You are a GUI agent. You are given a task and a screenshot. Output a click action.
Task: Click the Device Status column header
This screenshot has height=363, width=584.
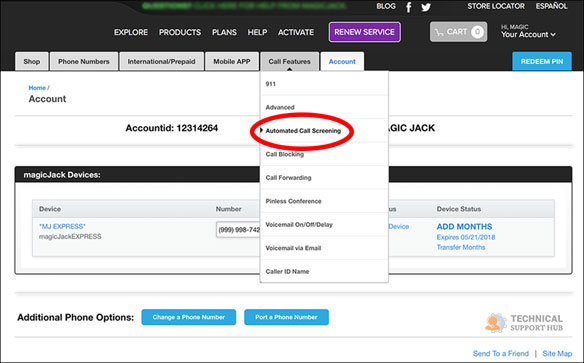tap(458, 209)
